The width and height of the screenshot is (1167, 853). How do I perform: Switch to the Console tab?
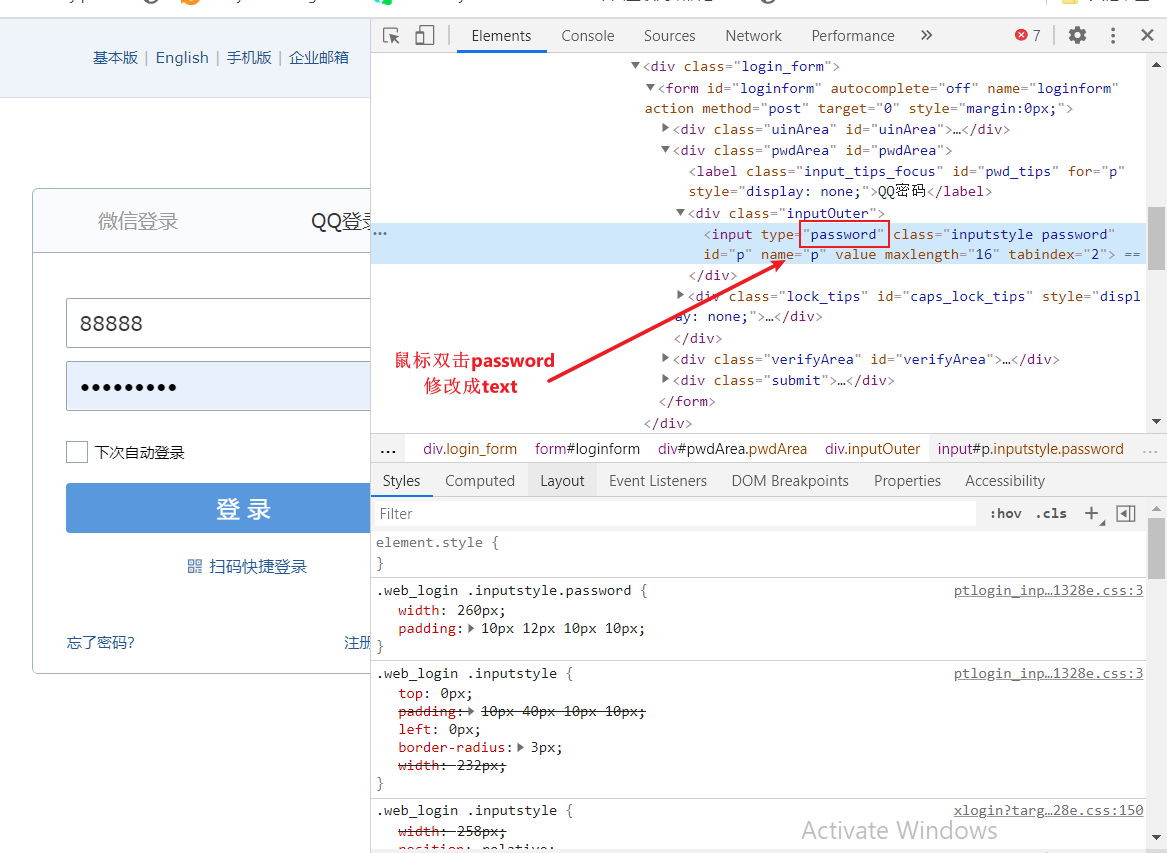click(x=587, y=36)
